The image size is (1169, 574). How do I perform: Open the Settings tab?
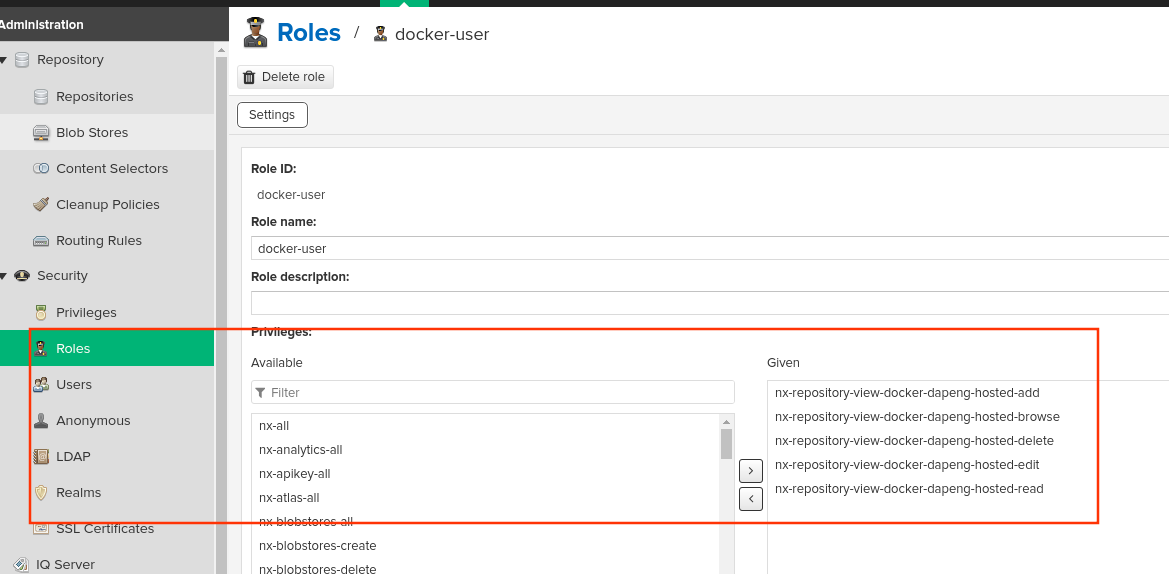pyautogui.click(x=272, y=115)
